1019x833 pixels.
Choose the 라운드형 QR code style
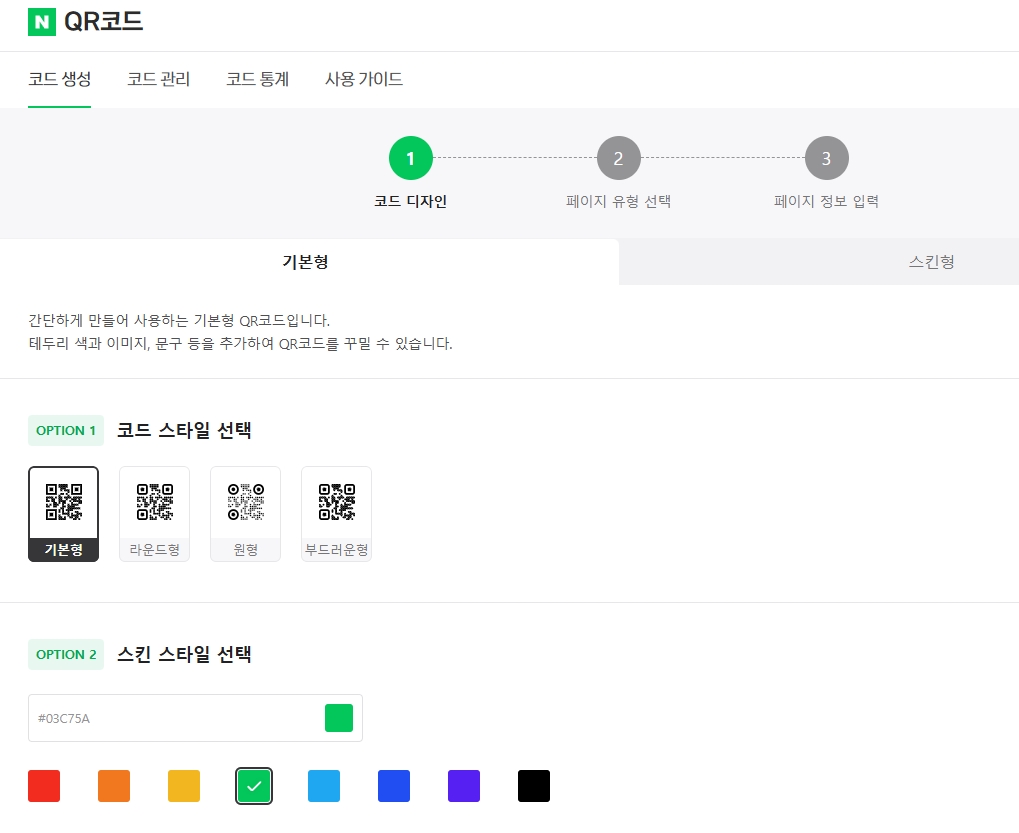155,514
